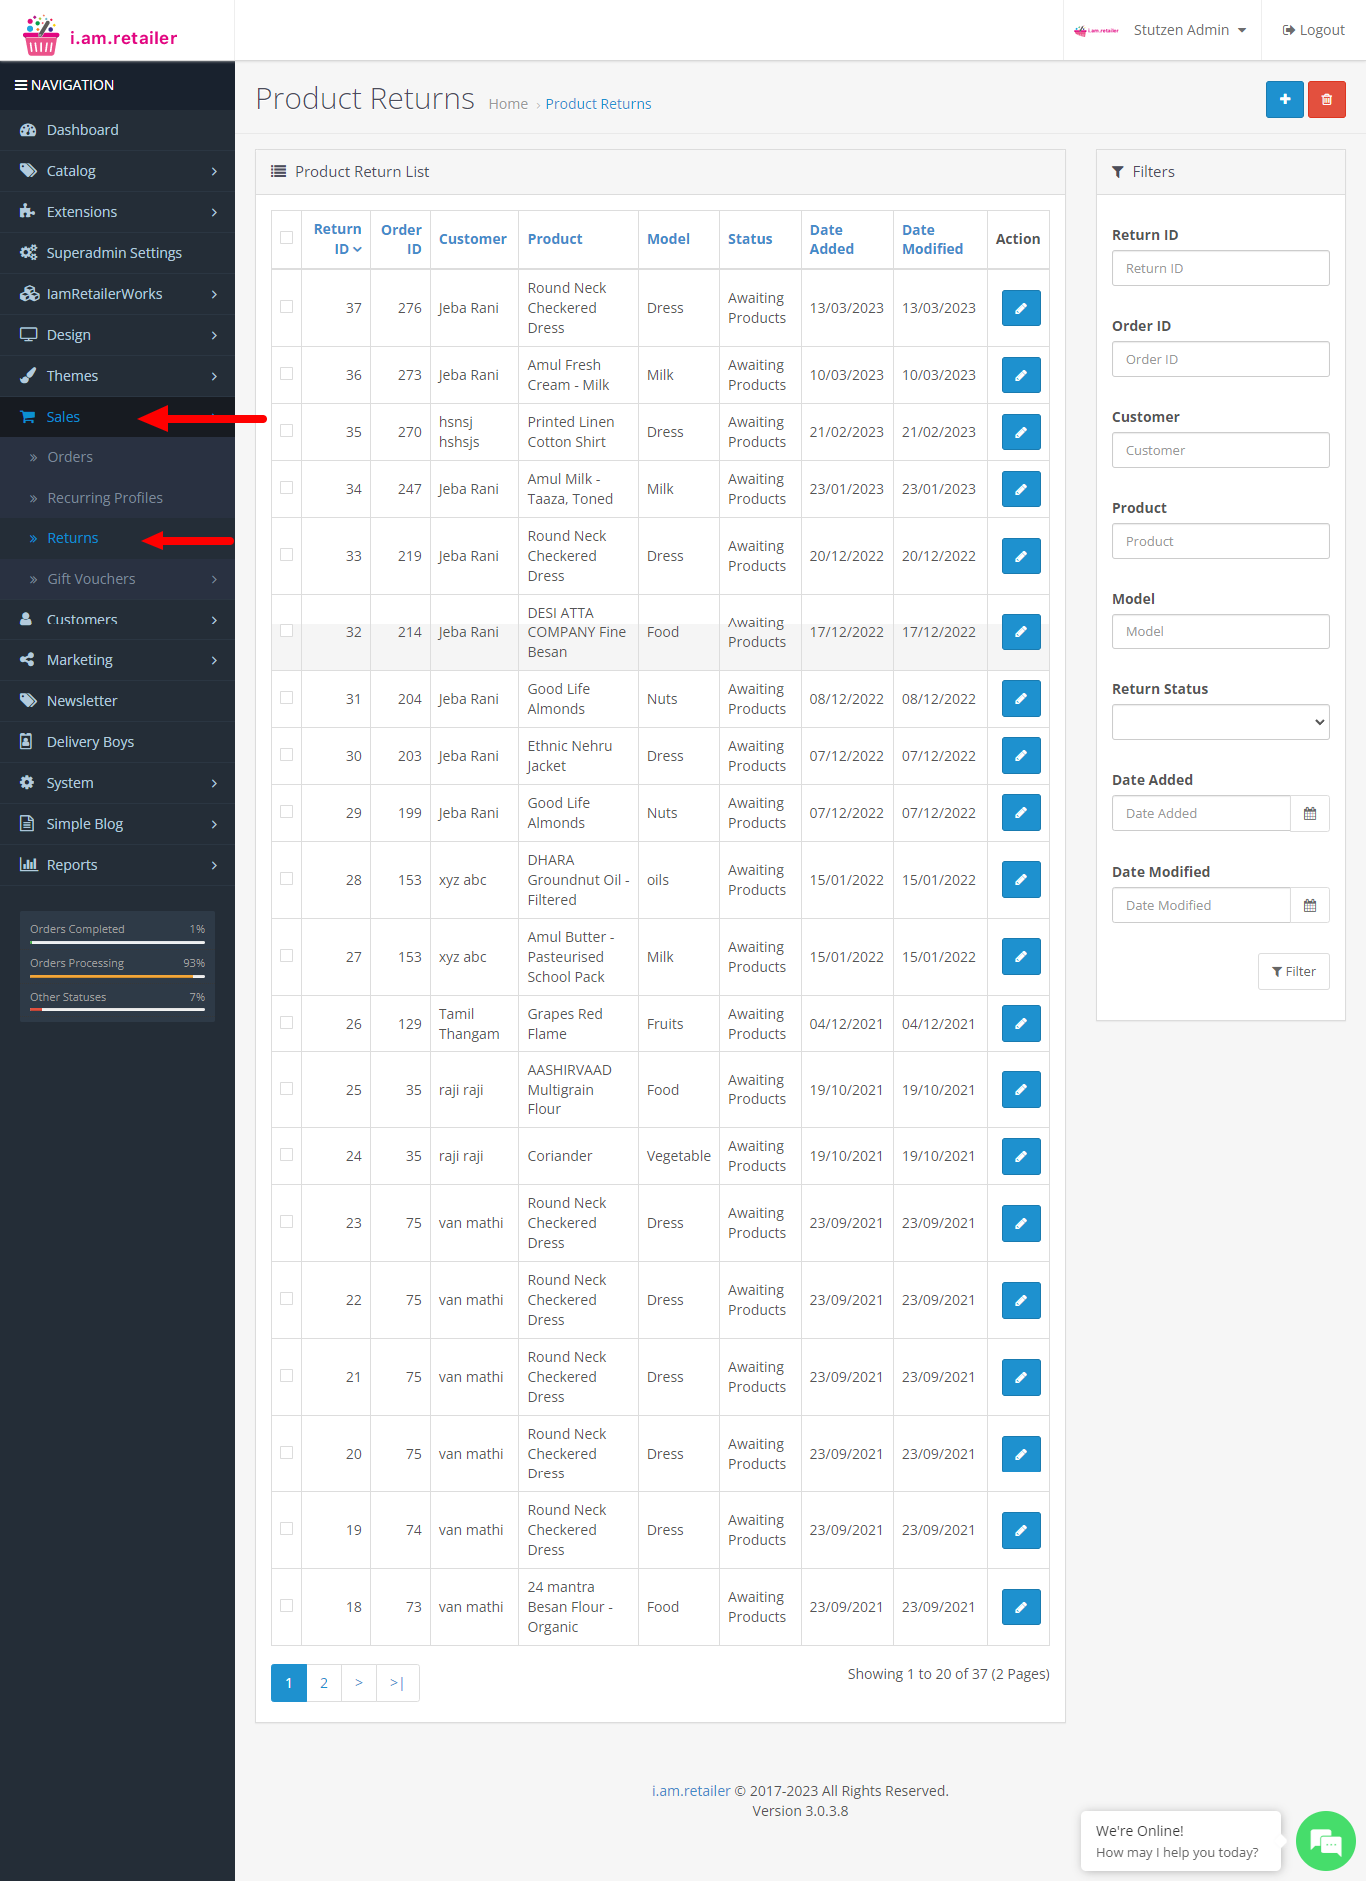
Task: Select Returns in the Sales submenu
Action: [117, 538]
